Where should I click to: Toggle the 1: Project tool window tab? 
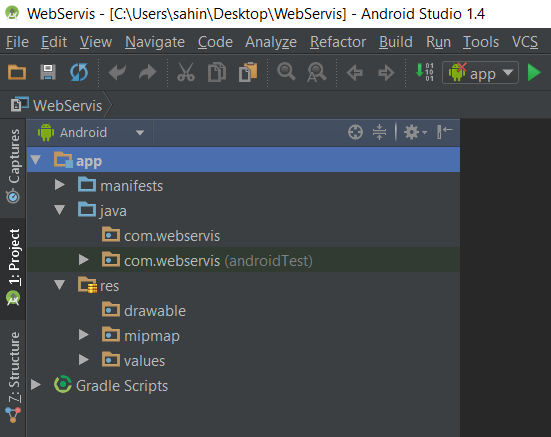pyautogui.click(x=13, y=268)
